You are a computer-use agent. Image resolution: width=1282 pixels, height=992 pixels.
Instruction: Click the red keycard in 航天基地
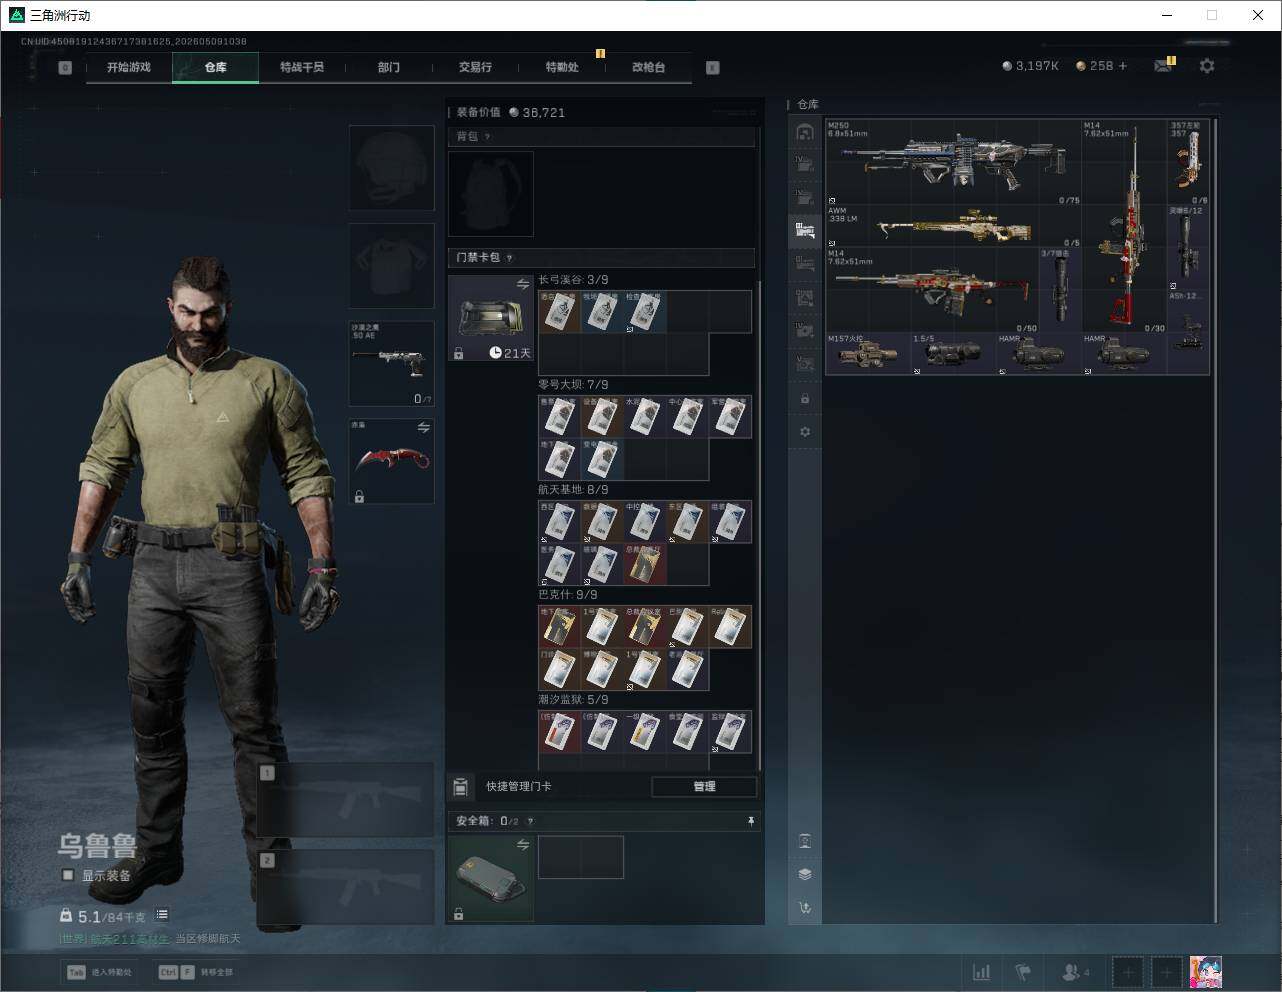[x=645, y=564]
